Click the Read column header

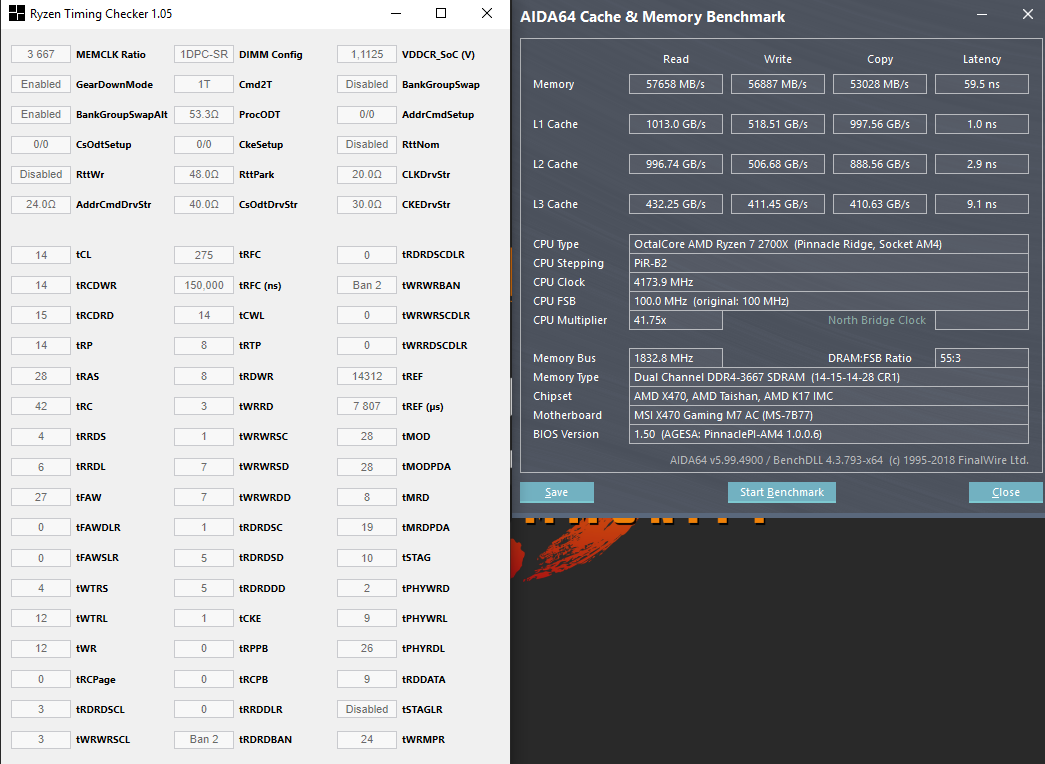pos(676,59)
